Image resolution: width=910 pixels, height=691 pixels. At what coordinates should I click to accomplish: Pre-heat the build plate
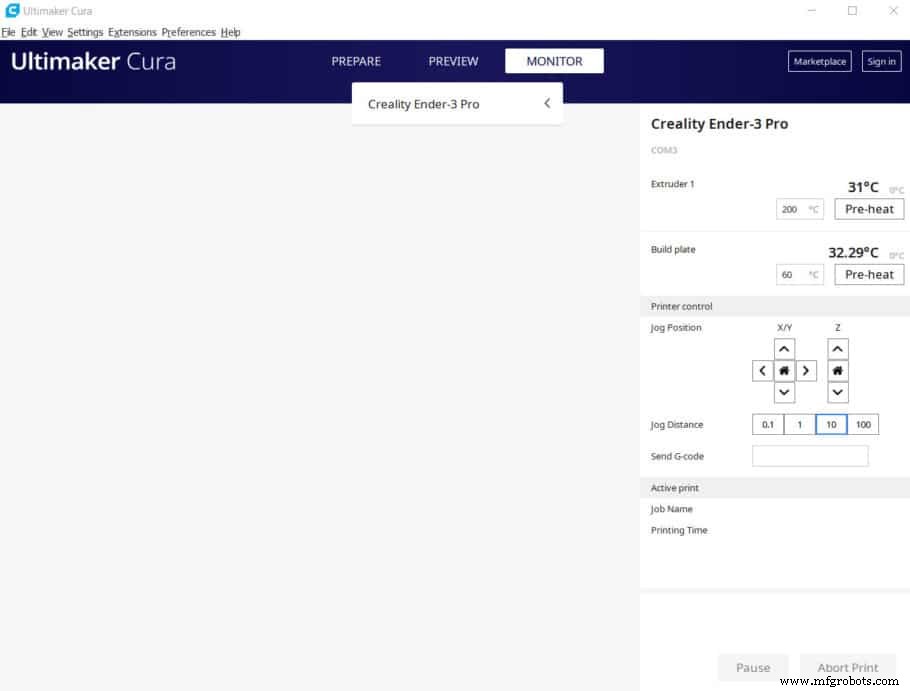pyautogui.click(x=869, y=274)
